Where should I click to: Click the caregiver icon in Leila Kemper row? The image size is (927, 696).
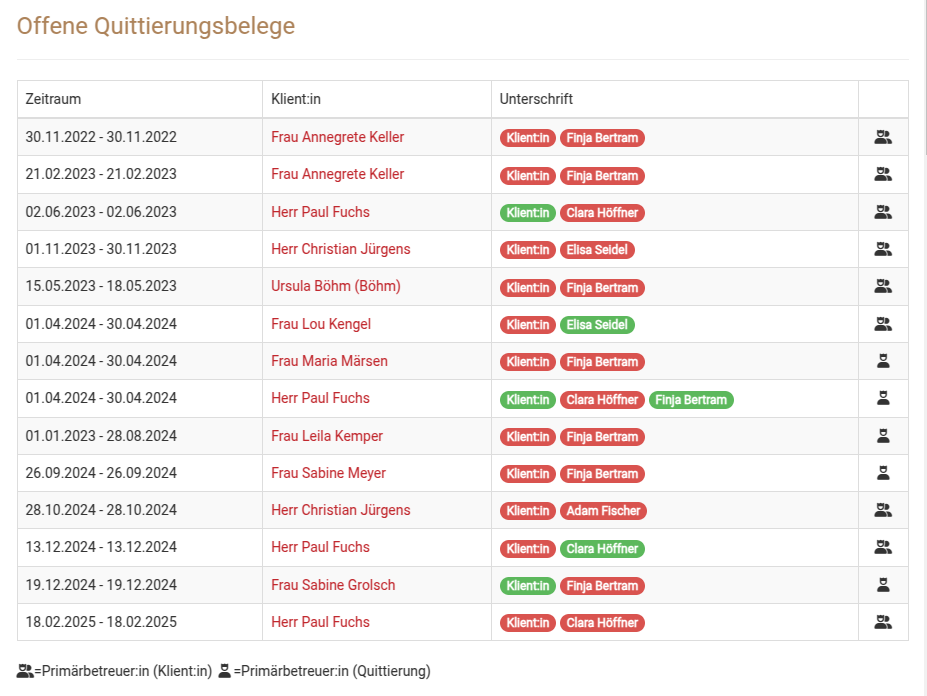coord(882,436)
